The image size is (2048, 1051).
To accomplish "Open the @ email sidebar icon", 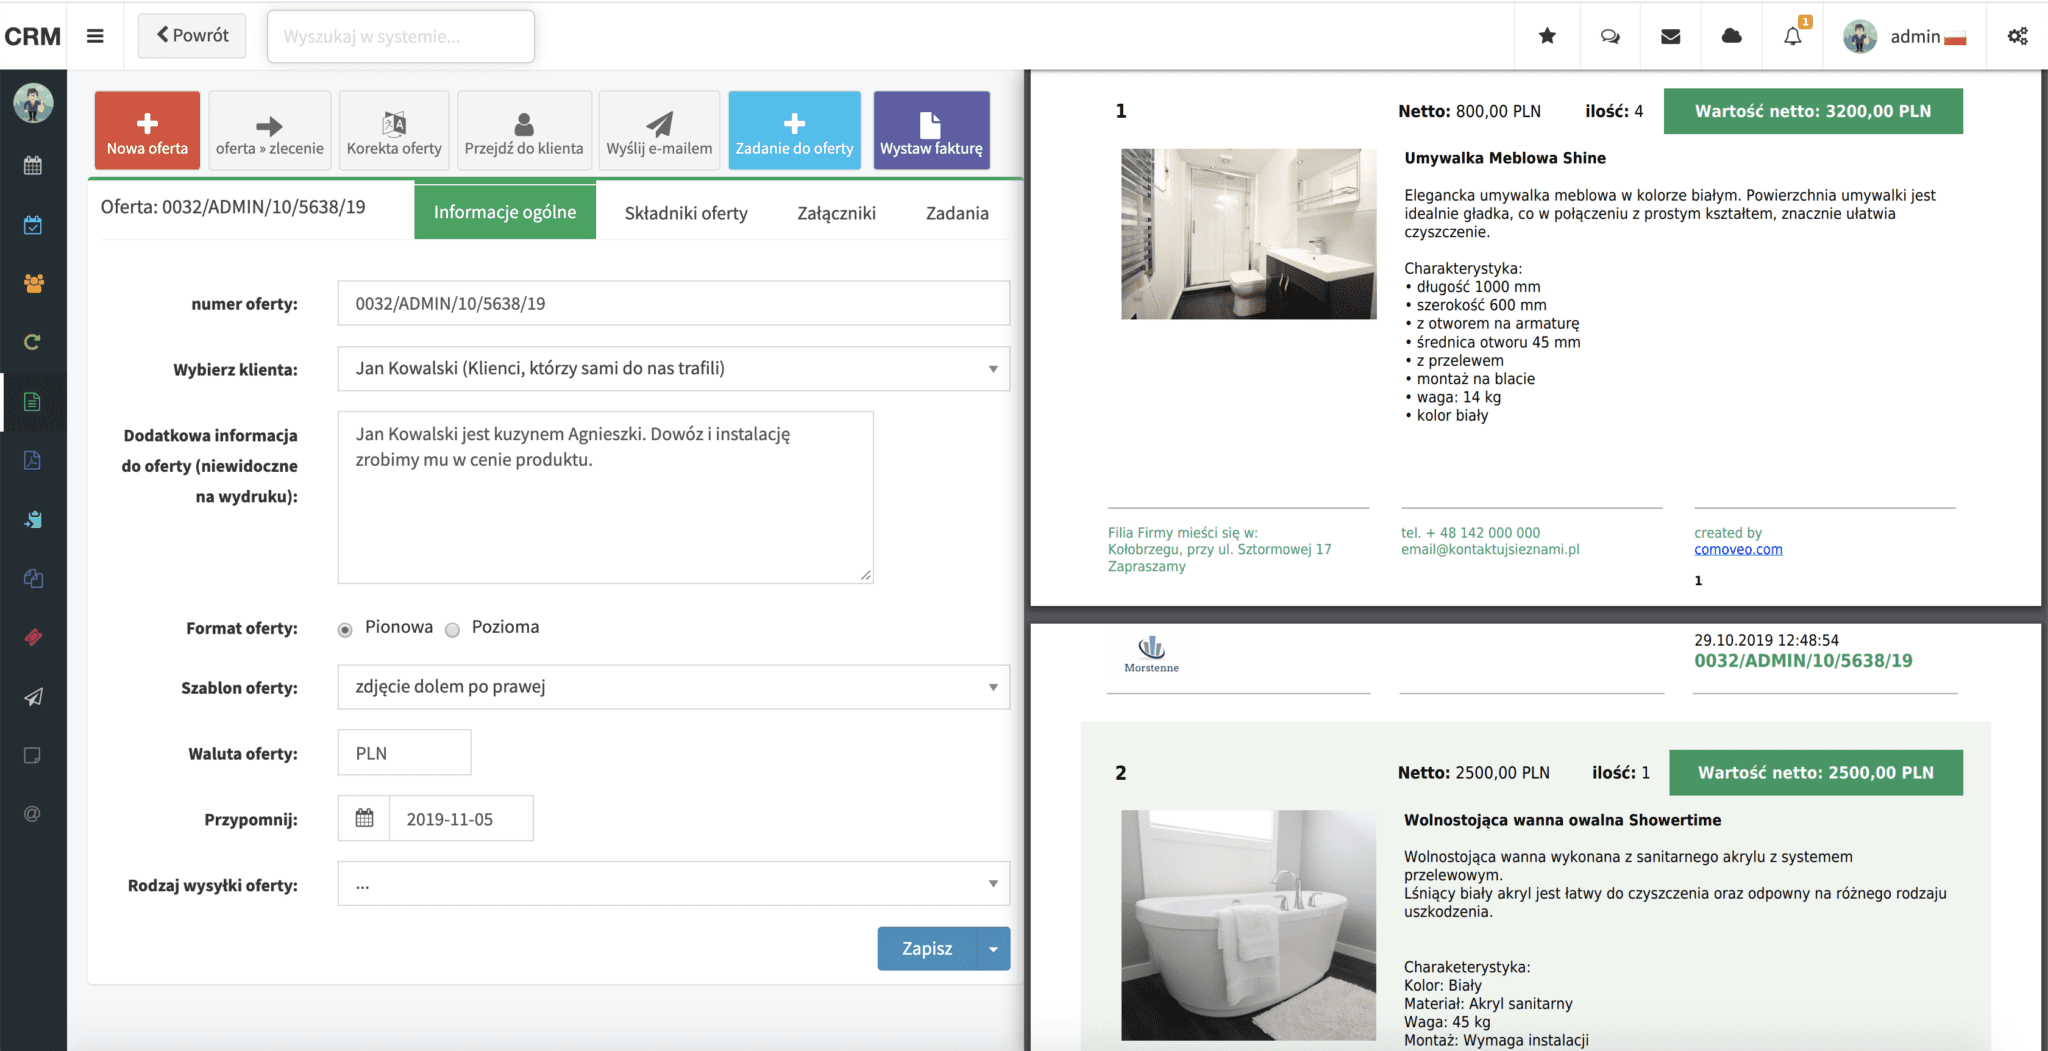I will [x=33, y=814].
